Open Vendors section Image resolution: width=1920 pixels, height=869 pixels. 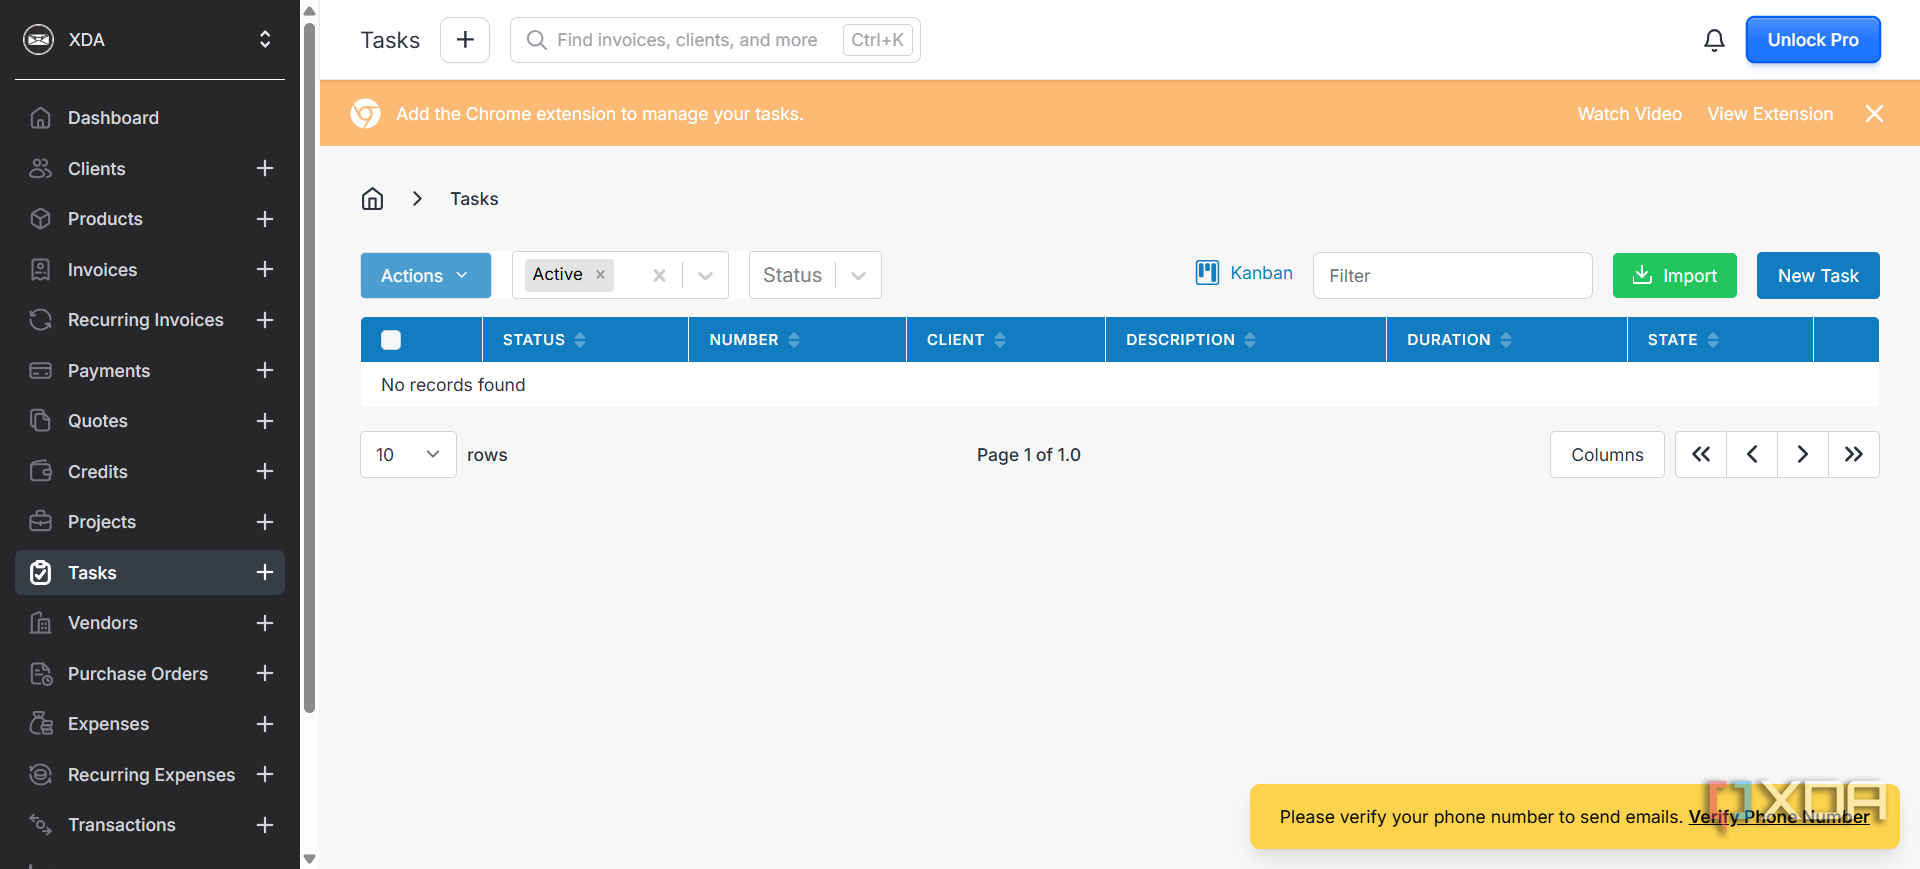(x=102, y=623)
